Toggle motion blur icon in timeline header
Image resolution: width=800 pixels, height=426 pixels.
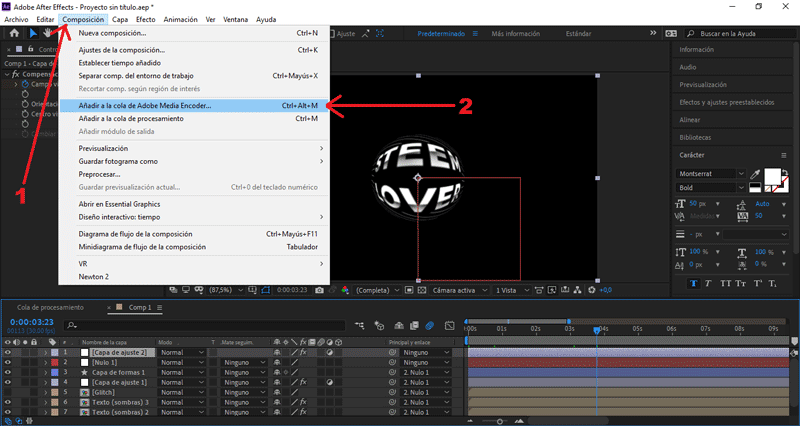point(430,325)
